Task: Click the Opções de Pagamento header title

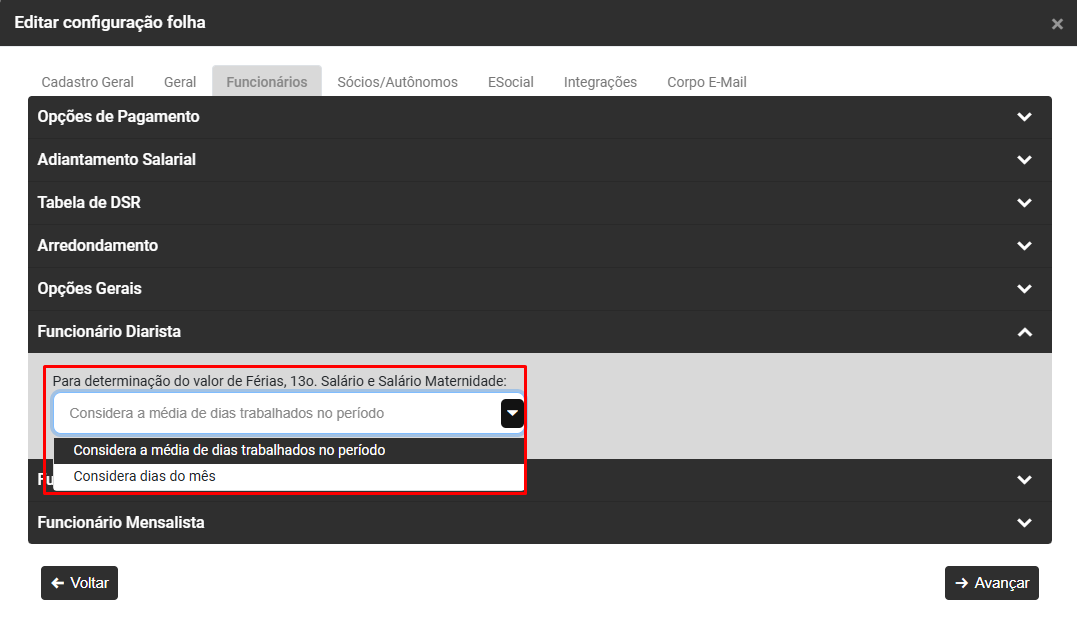Action: click(x=118, y=117)
